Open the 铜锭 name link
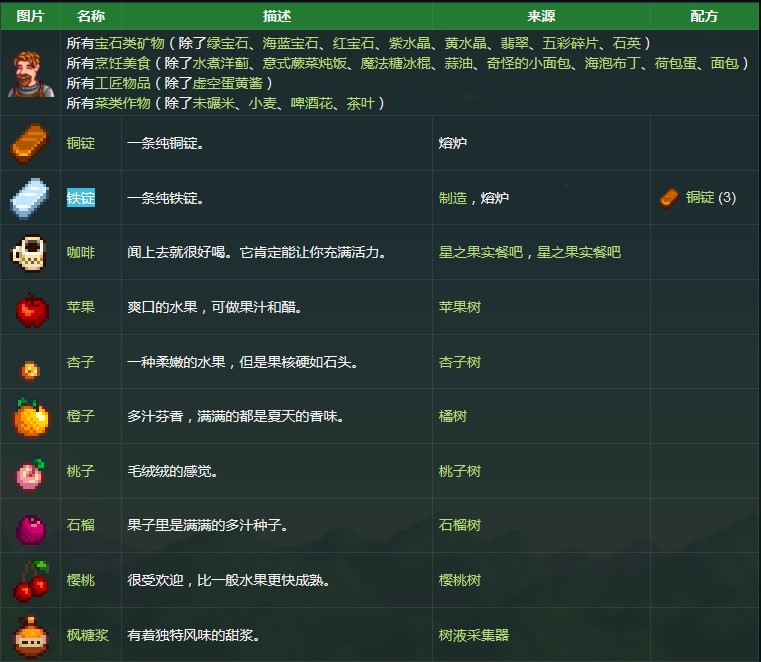This screenshot has width=761, height=662. [81, 143]
